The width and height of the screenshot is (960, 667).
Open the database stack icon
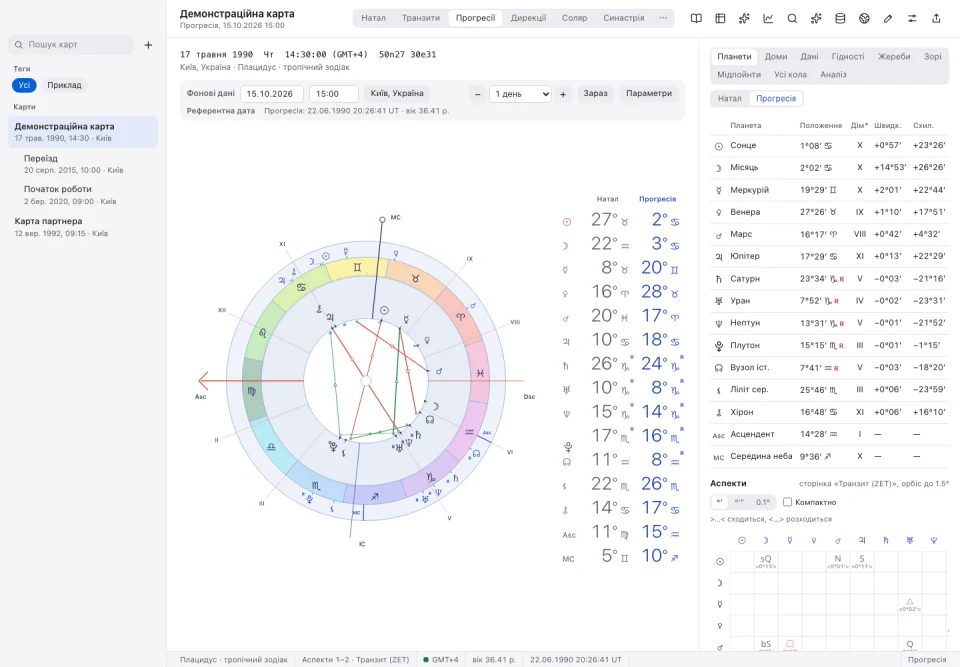(840, 18)
